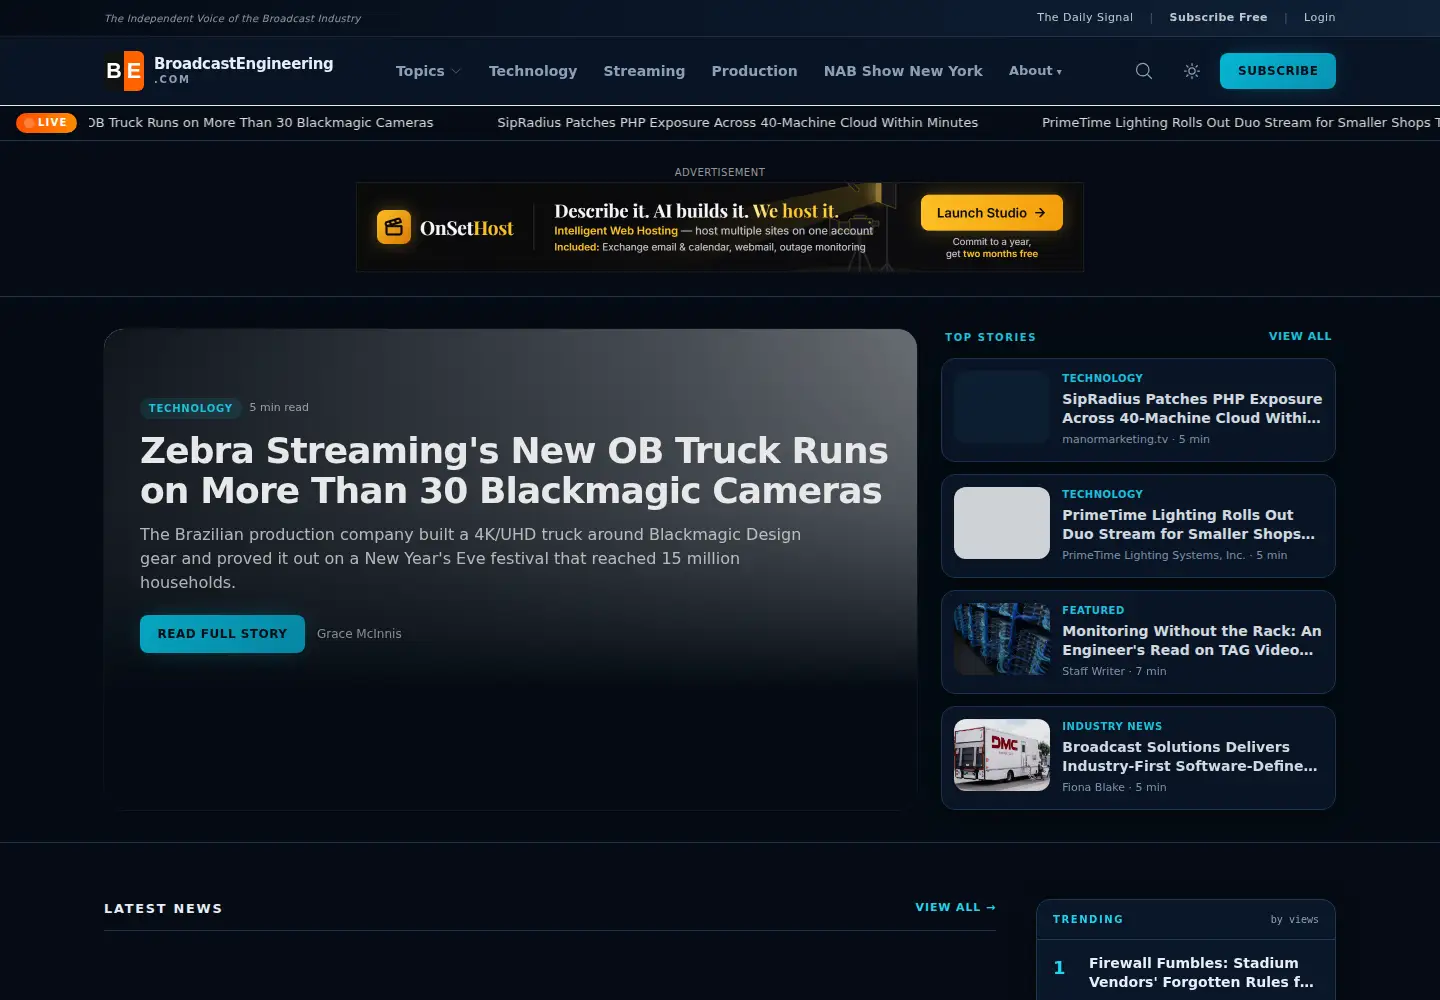This screenshot has width=1440, height=1000.
Task: Click the Login link
Action: pos(1319,17)
